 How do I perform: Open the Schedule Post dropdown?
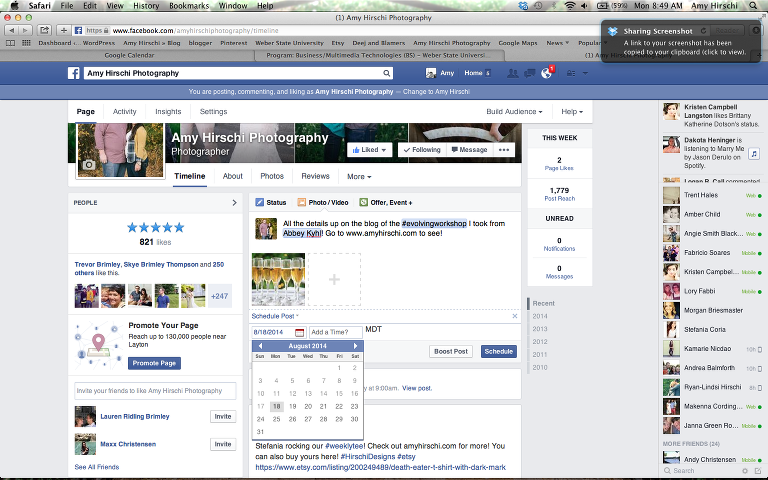click(275, 316)
